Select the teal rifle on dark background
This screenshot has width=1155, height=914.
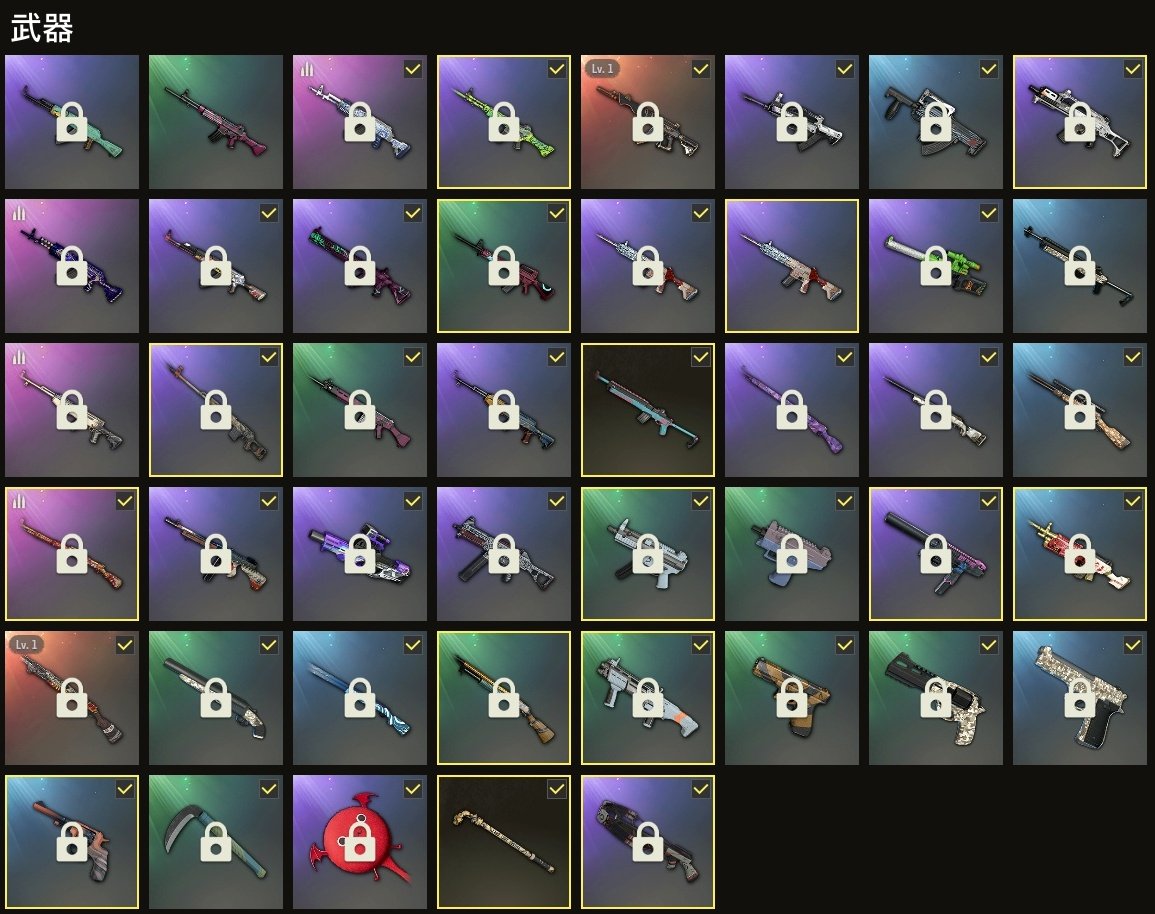pos(647,409)
